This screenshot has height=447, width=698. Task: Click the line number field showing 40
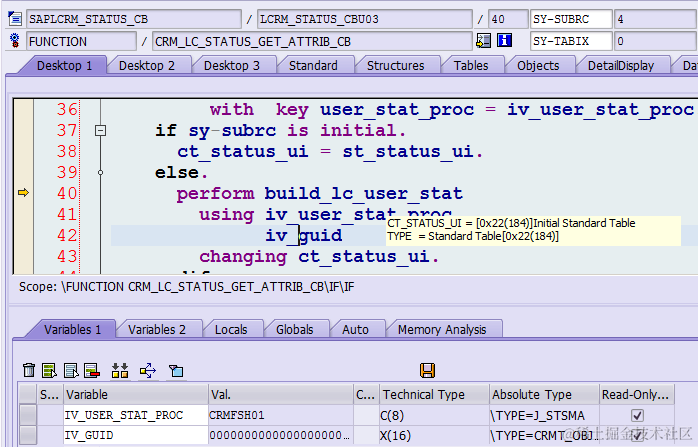coord(508,19)
